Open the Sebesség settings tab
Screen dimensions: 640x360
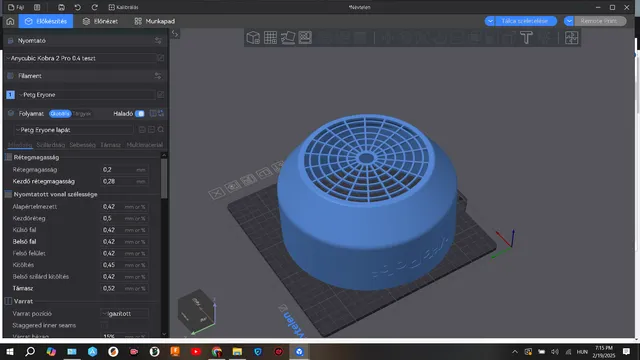point(82,145)
